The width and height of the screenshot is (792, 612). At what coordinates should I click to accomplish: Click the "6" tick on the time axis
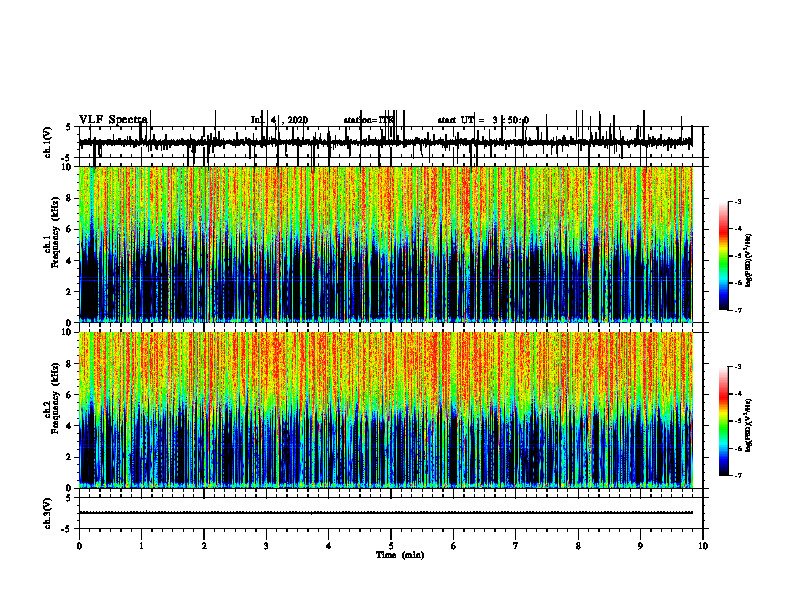coord(454,546)
